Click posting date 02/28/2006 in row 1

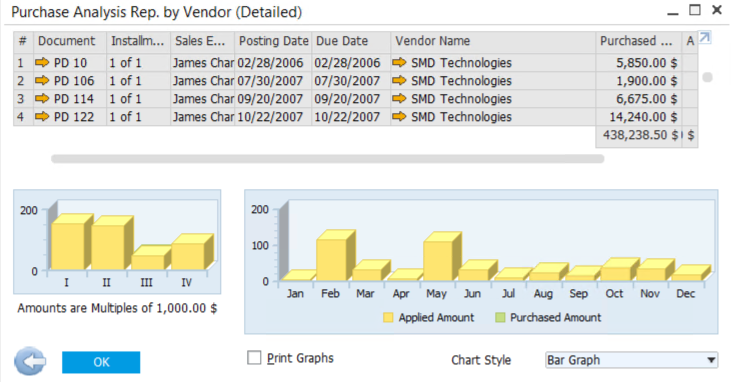[273, 63]
